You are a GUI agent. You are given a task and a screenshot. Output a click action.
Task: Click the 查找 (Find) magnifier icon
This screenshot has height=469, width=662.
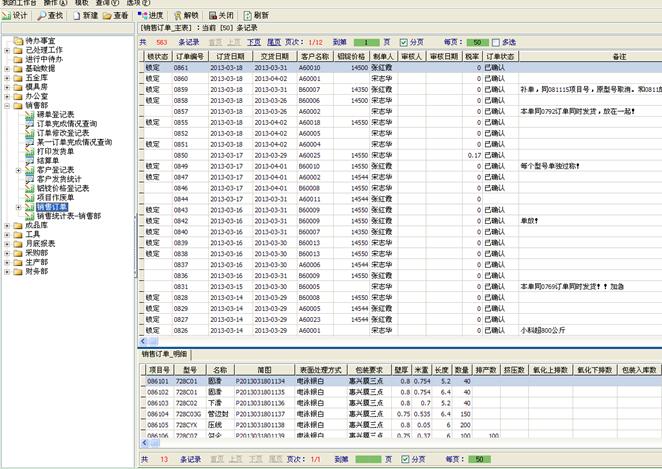pos(47,16)
